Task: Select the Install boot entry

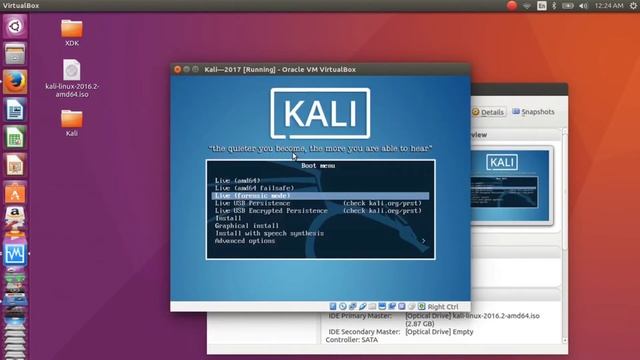Action: pyautogui.click(x=228, y=218)
